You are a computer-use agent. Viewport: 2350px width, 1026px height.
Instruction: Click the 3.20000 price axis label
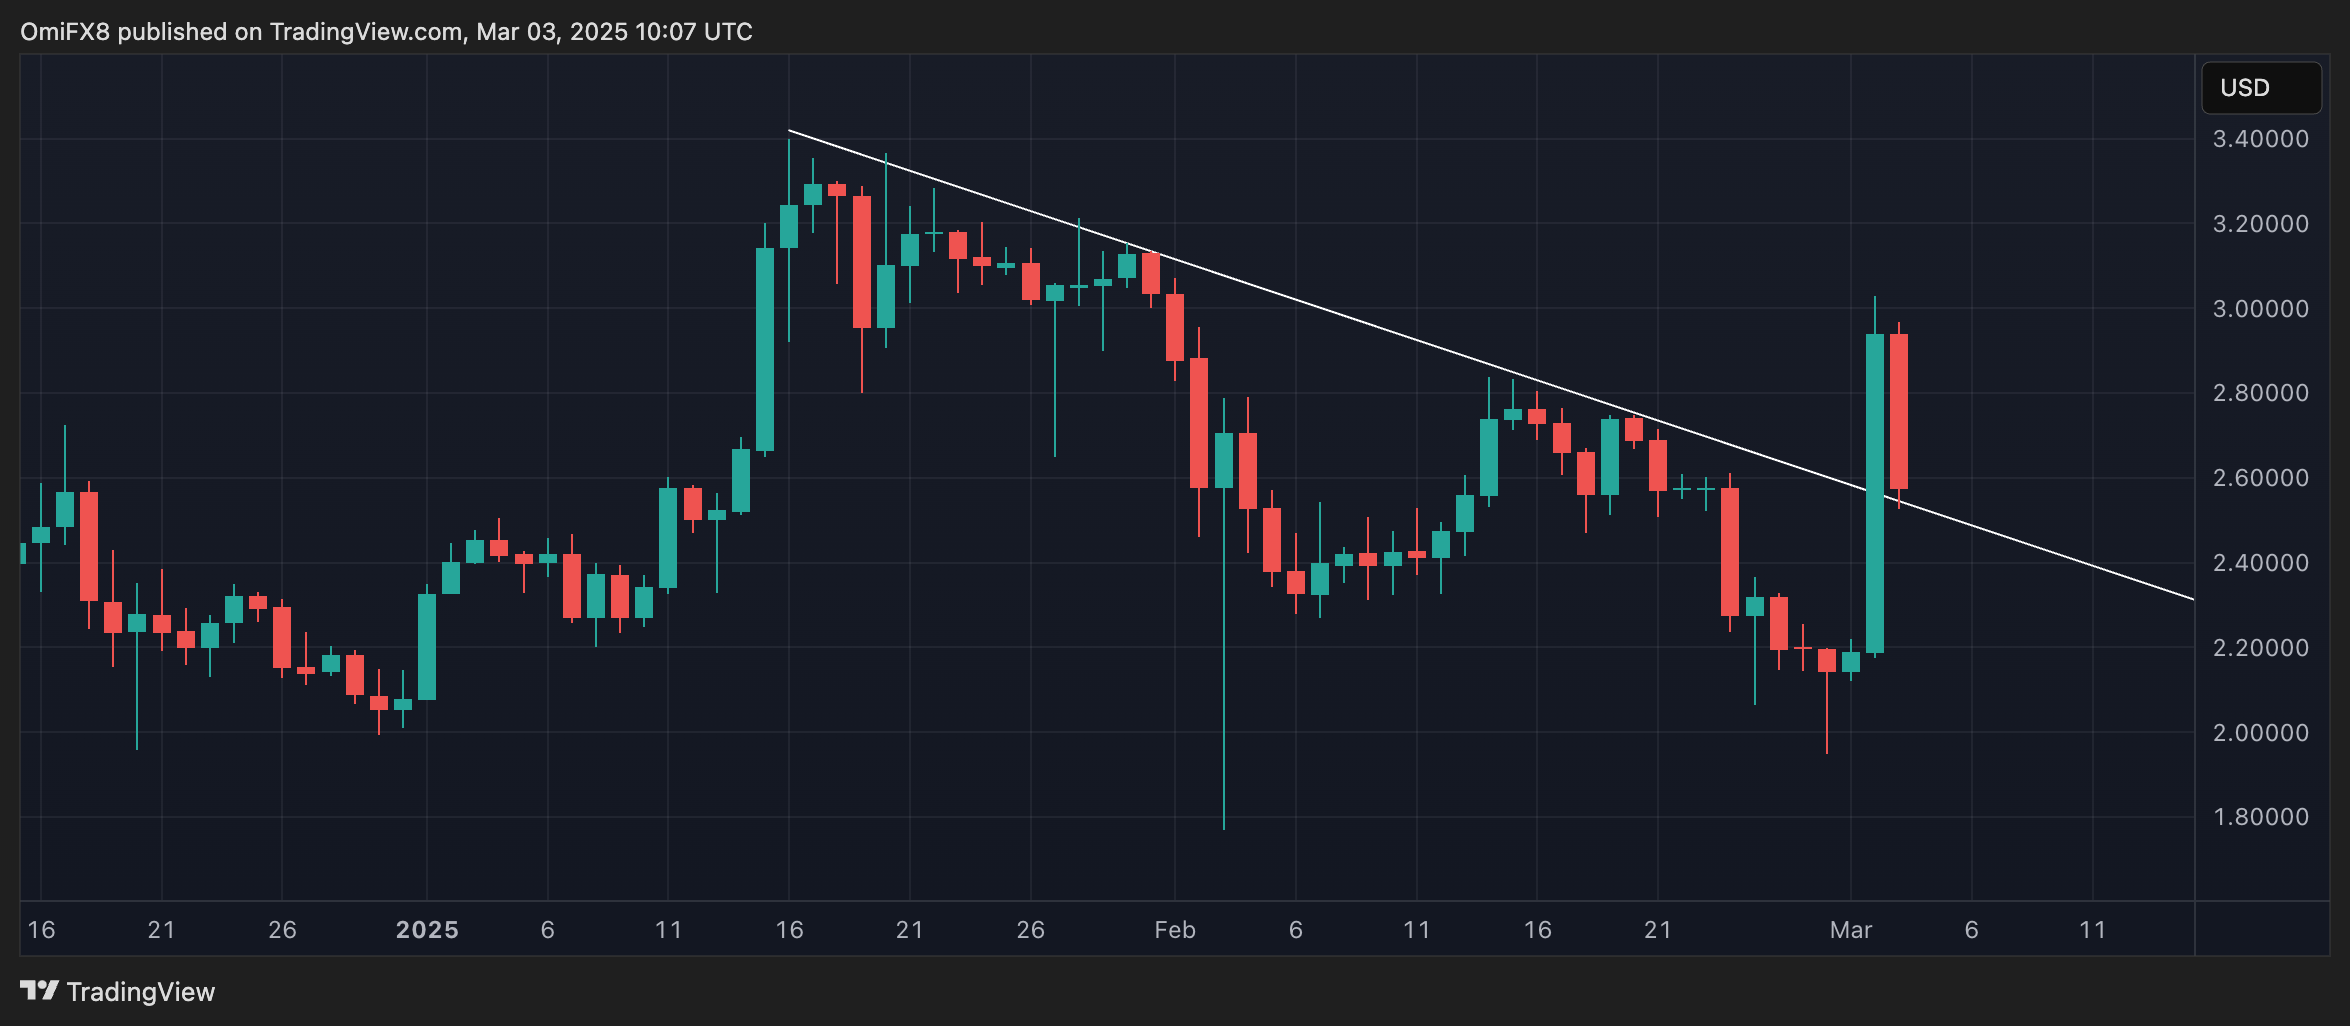2261,224
